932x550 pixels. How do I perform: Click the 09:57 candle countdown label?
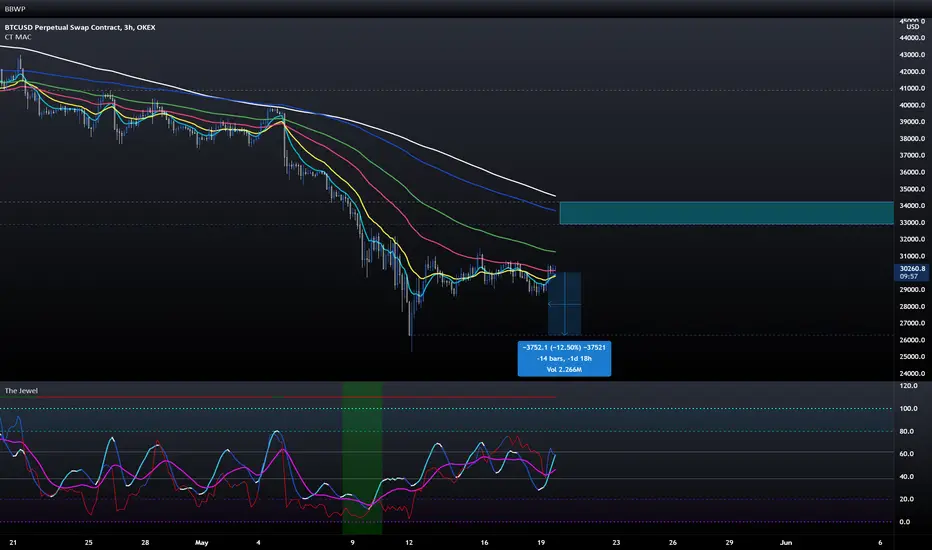(x=909, y=276)
